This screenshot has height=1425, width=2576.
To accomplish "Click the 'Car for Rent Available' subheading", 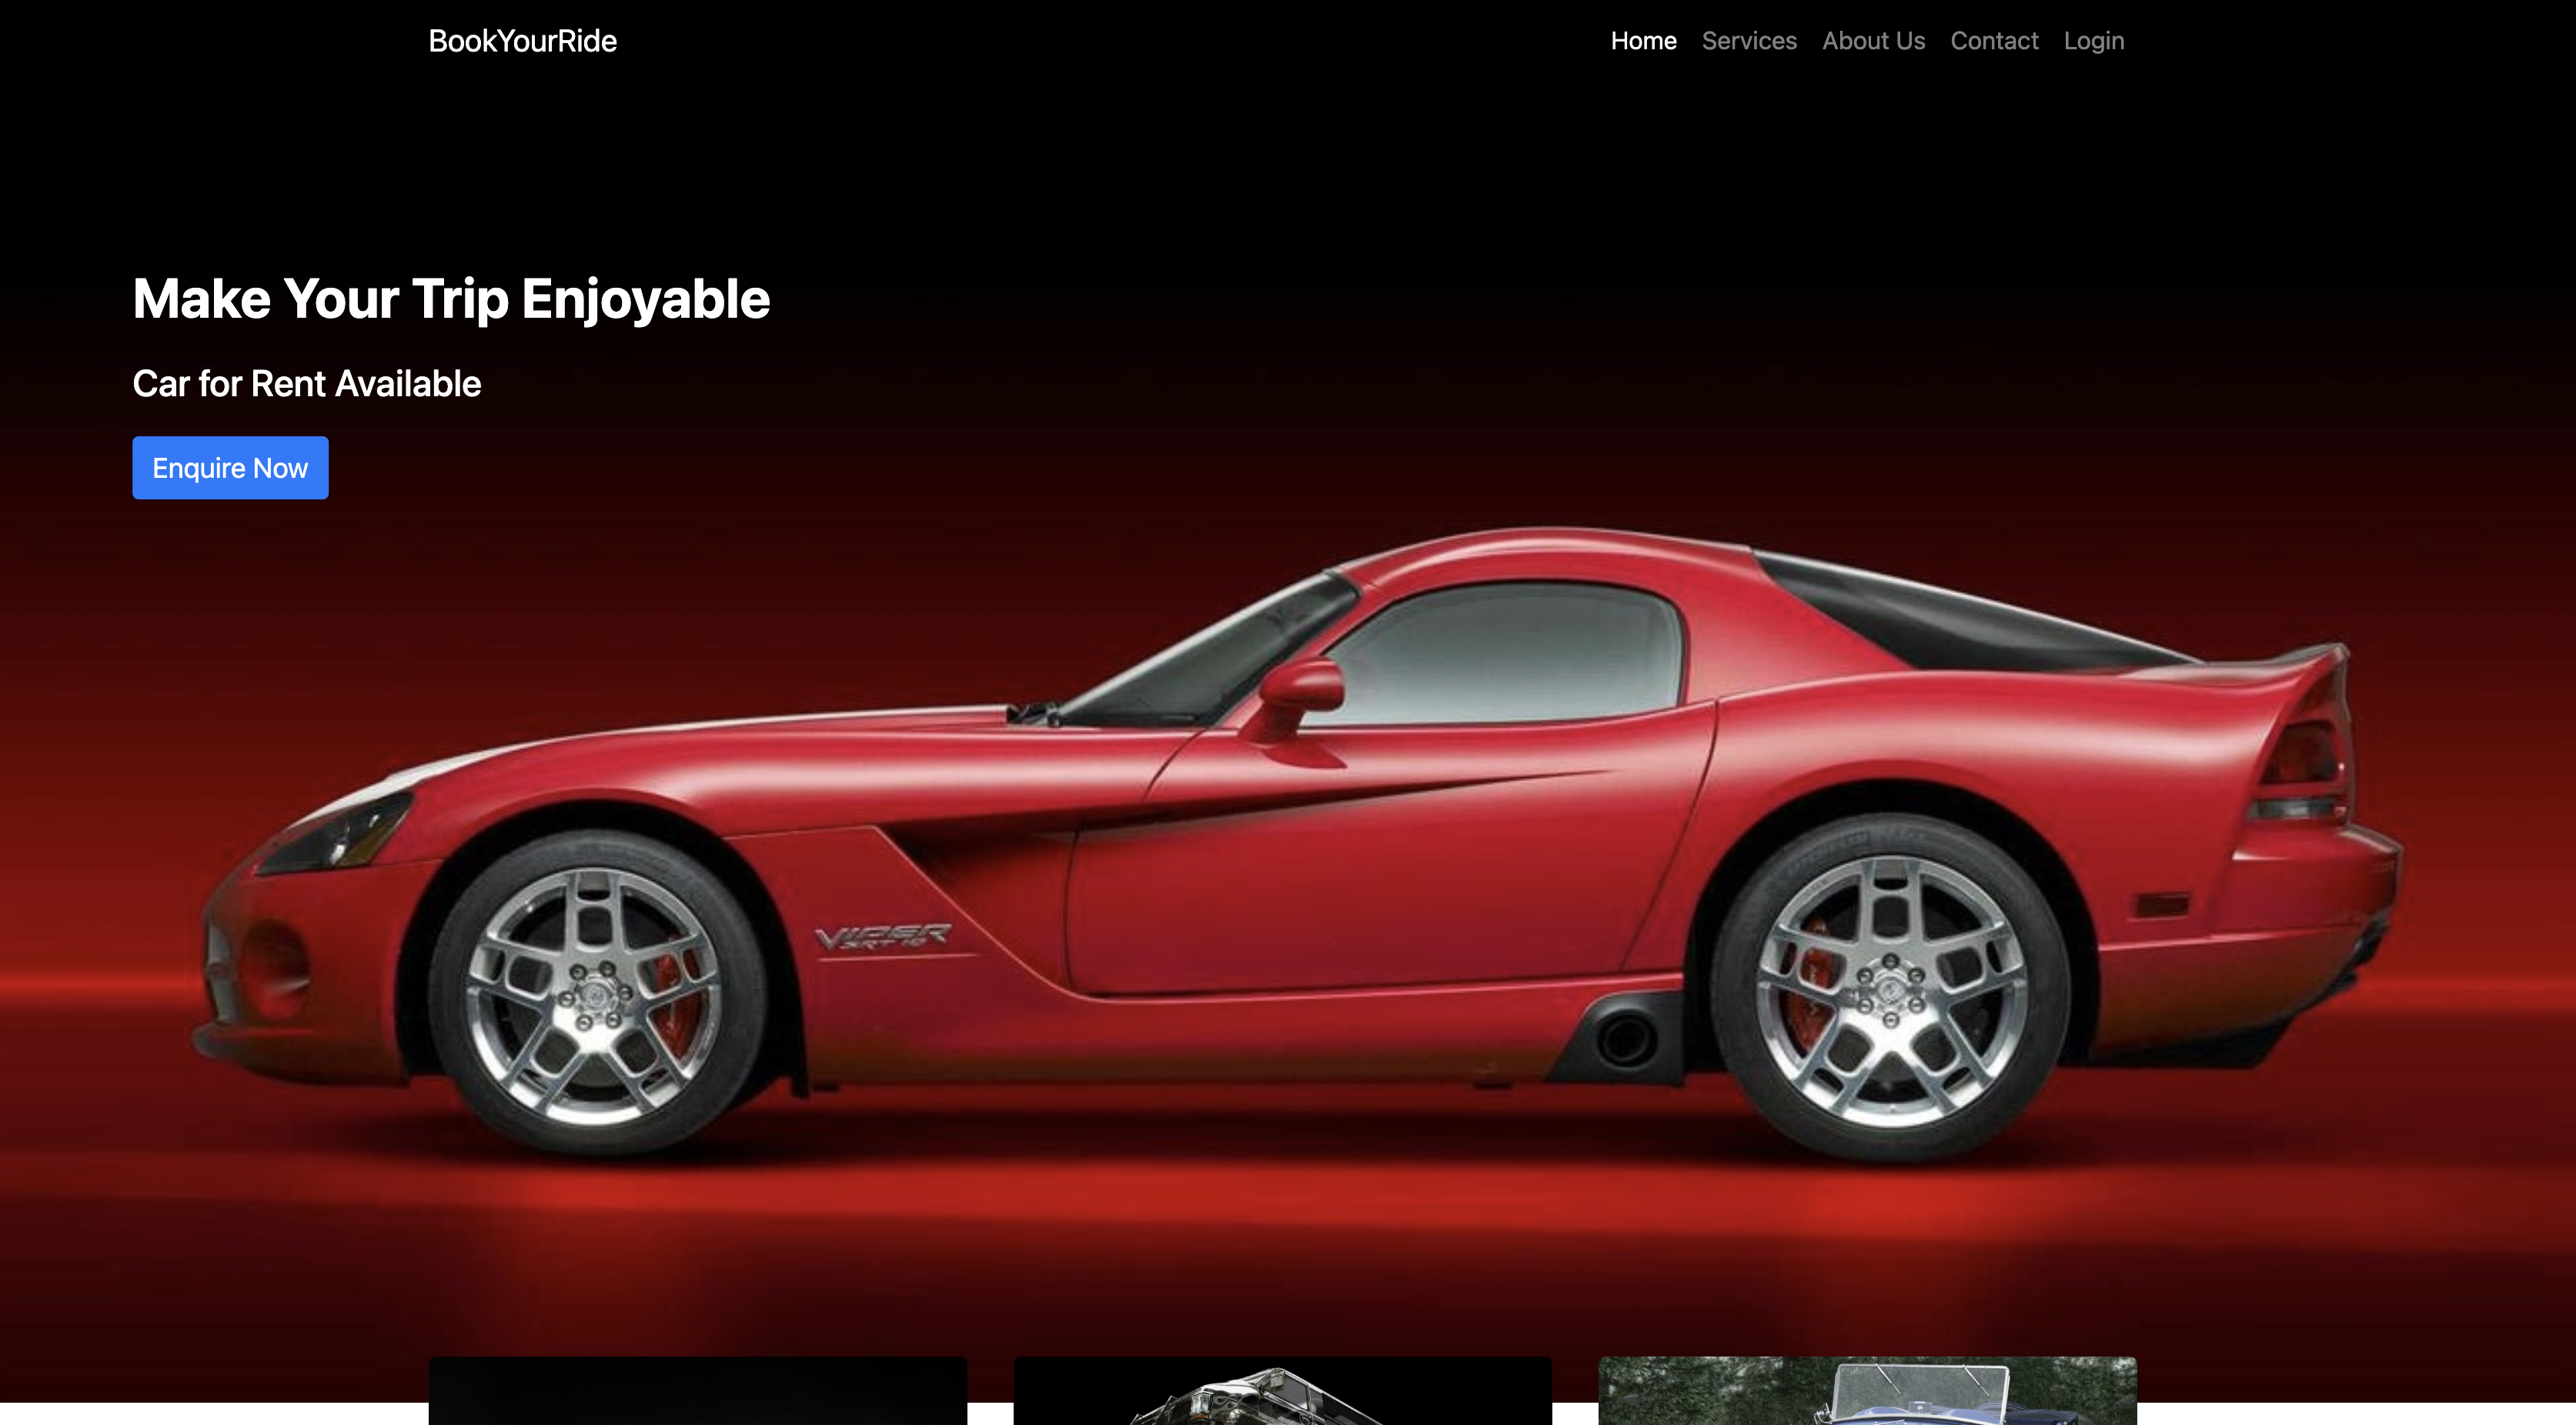I will (307, 384).
